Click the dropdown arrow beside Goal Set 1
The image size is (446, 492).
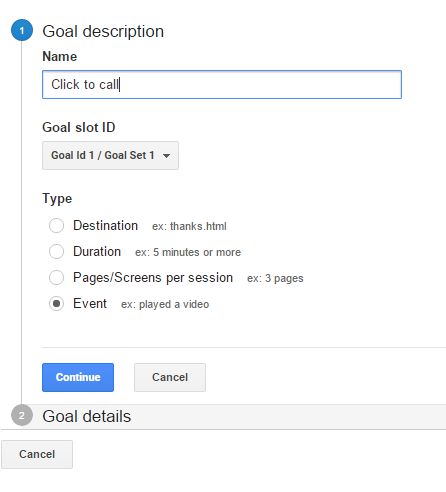click(166, 156)
